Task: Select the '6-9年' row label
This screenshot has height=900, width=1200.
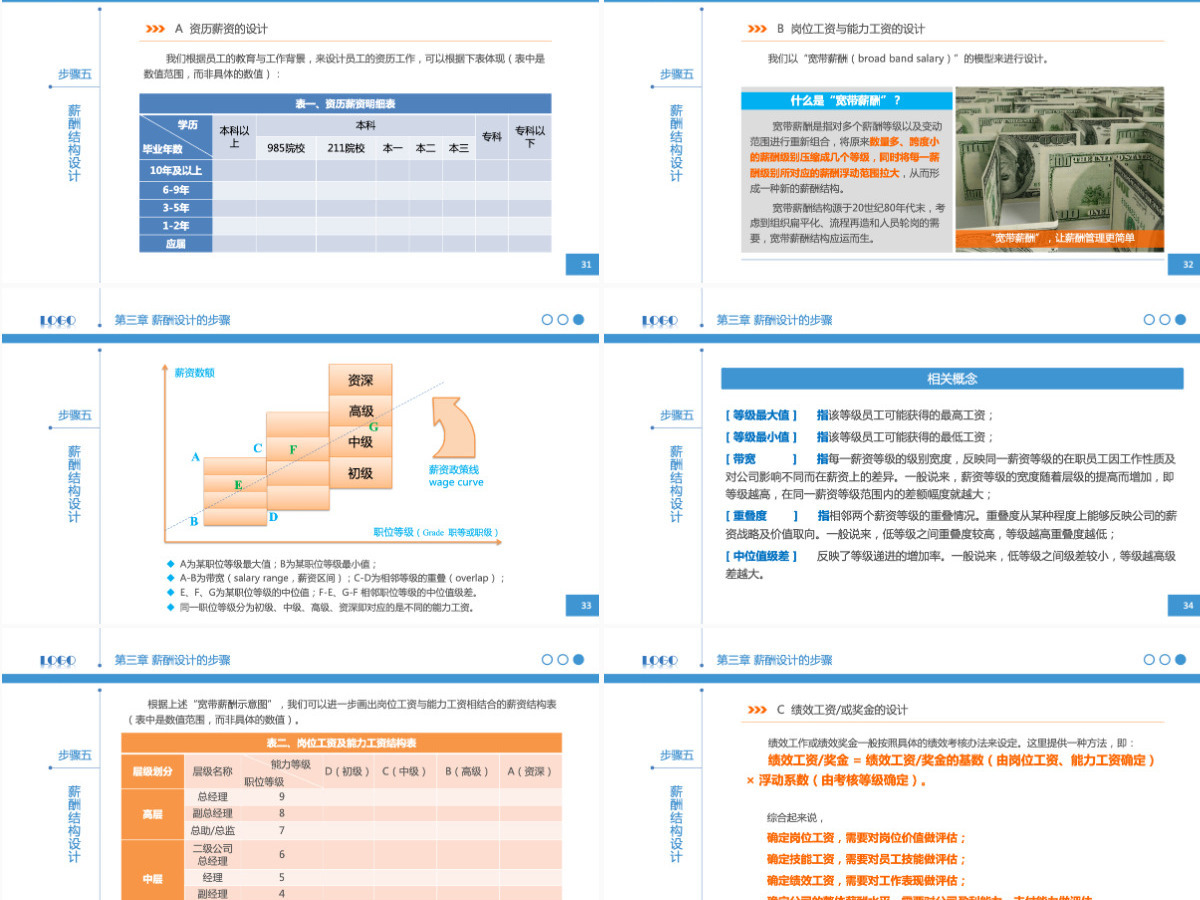Action: pos(176,189)
